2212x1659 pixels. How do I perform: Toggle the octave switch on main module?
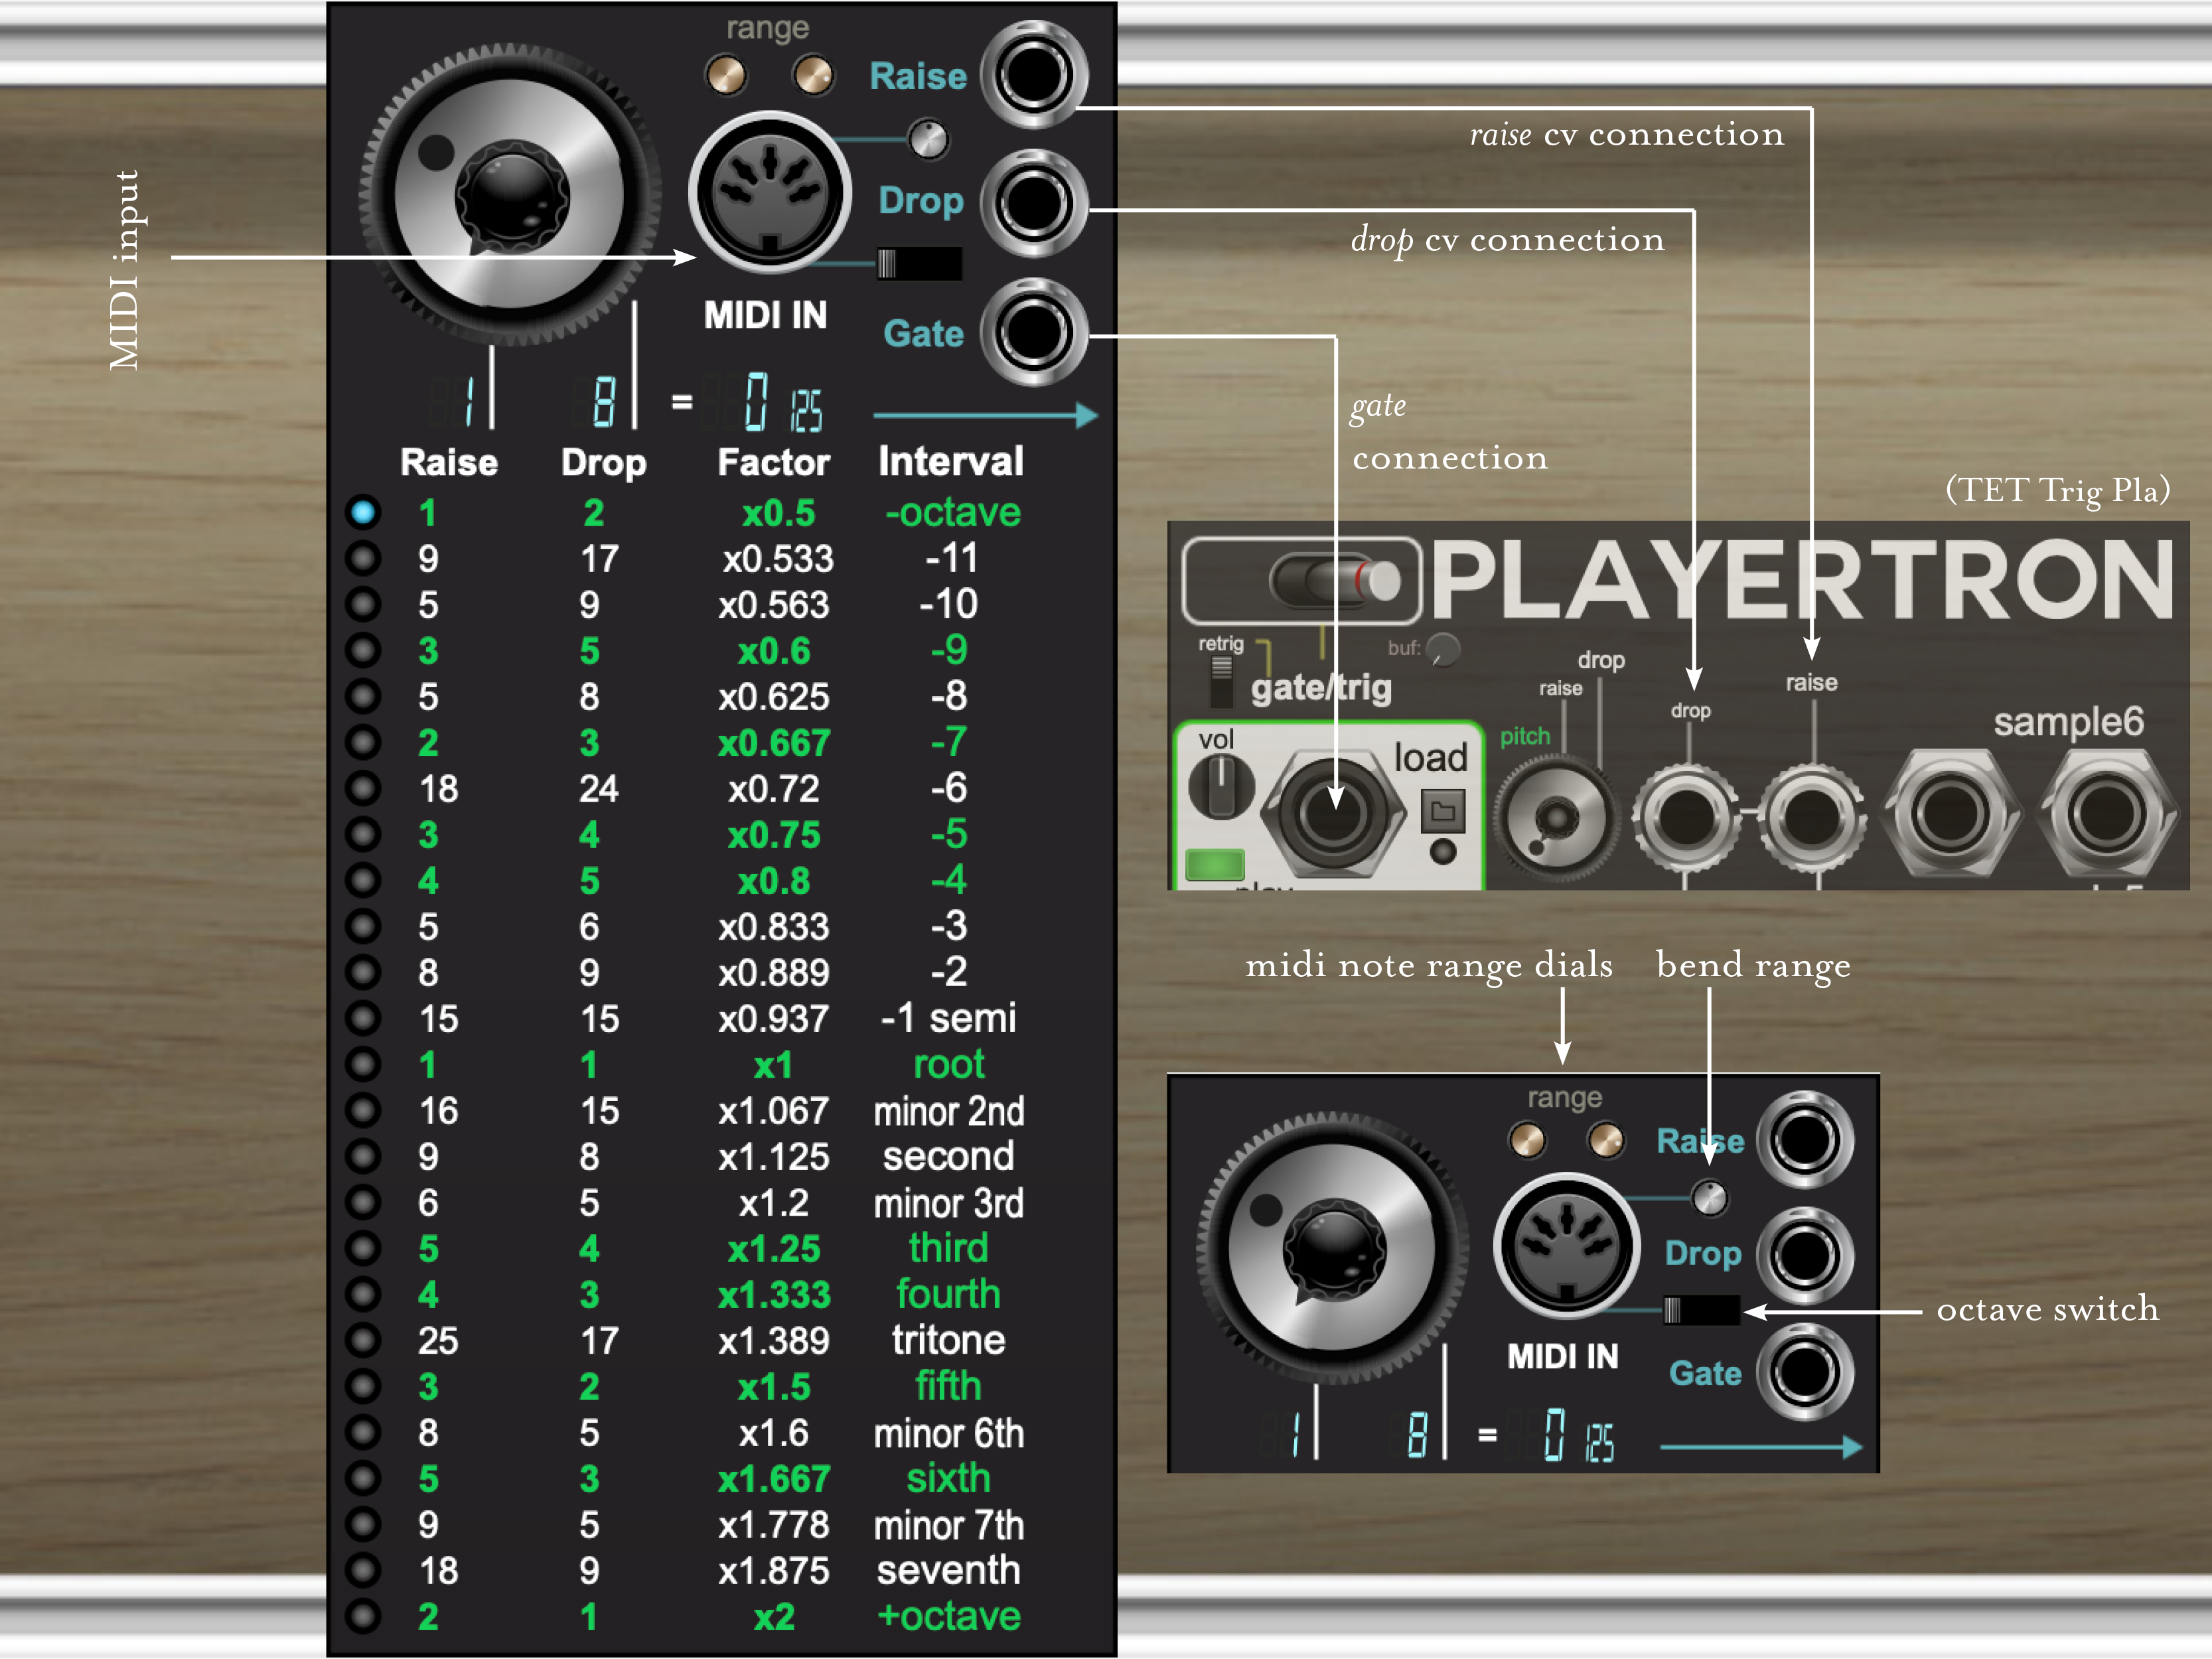point(918,264)
